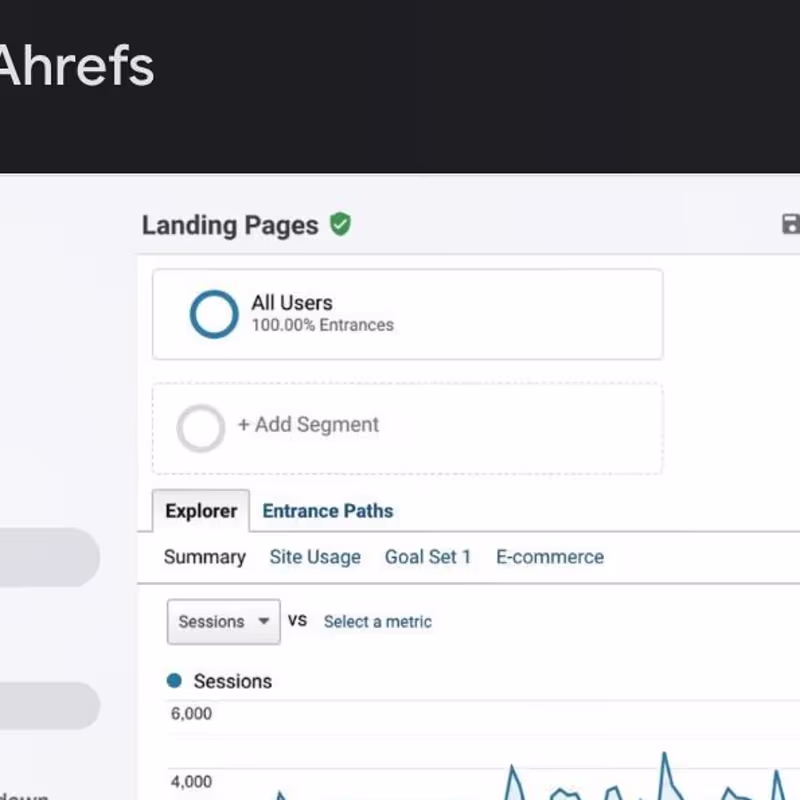Click the 100.00% Entrances text
The image size is (800, 800).
click(322, 325)
